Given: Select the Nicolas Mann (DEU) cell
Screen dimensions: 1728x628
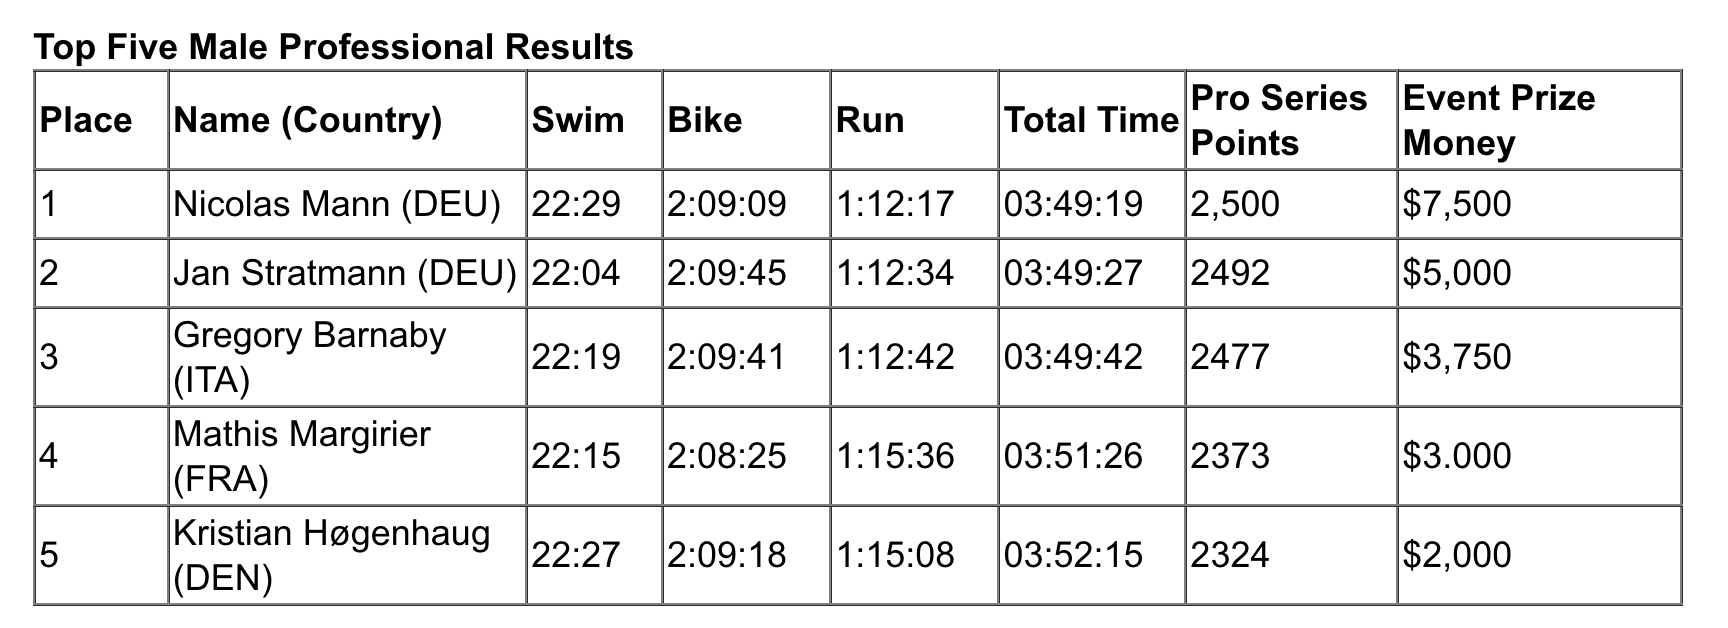Looking at the screenshot, I should point(347,204).
